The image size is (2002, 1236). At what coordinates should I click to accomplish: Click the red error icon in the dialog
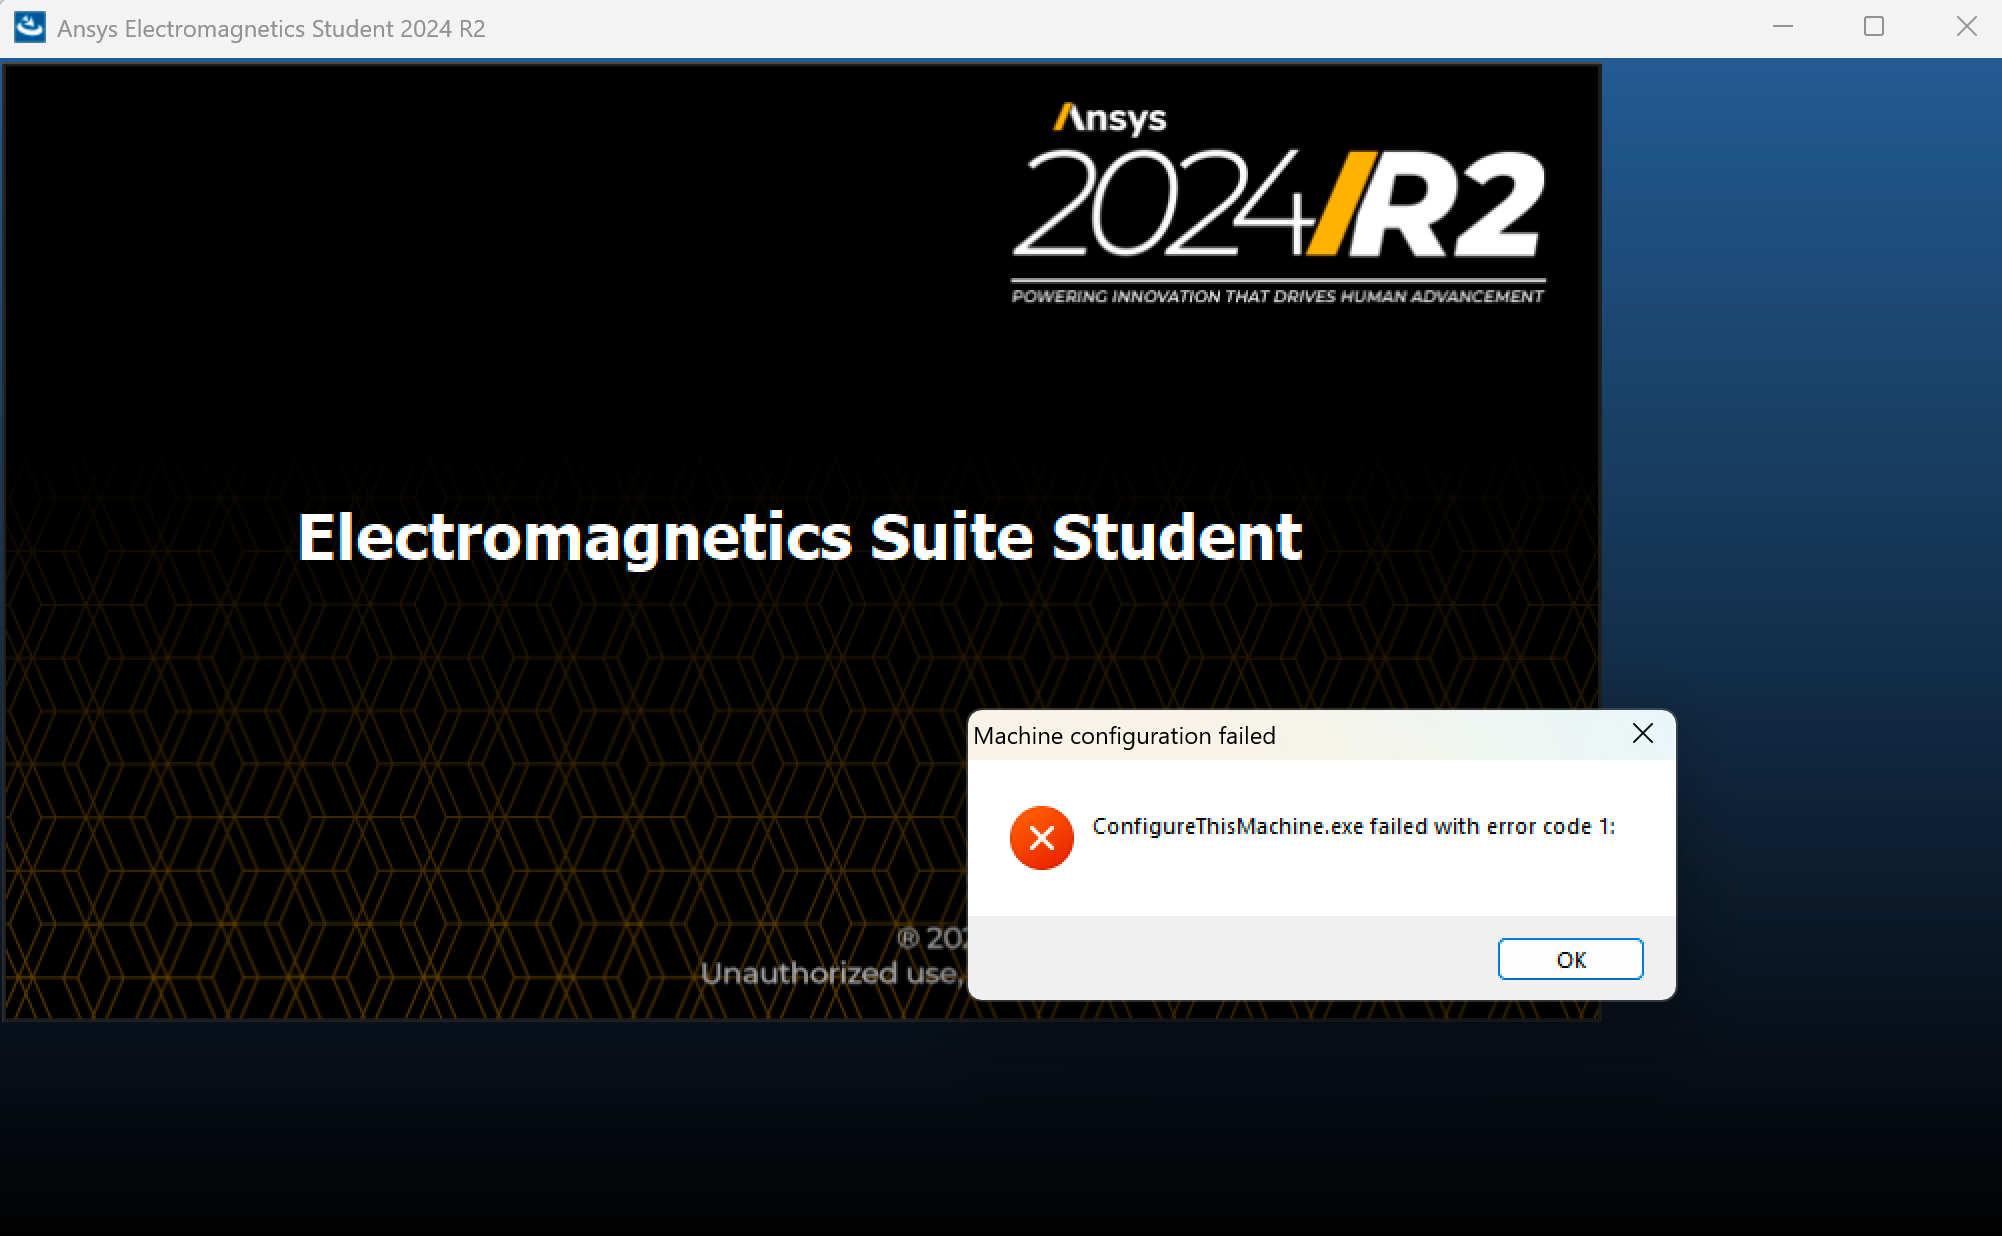[x=1041, y=838]
